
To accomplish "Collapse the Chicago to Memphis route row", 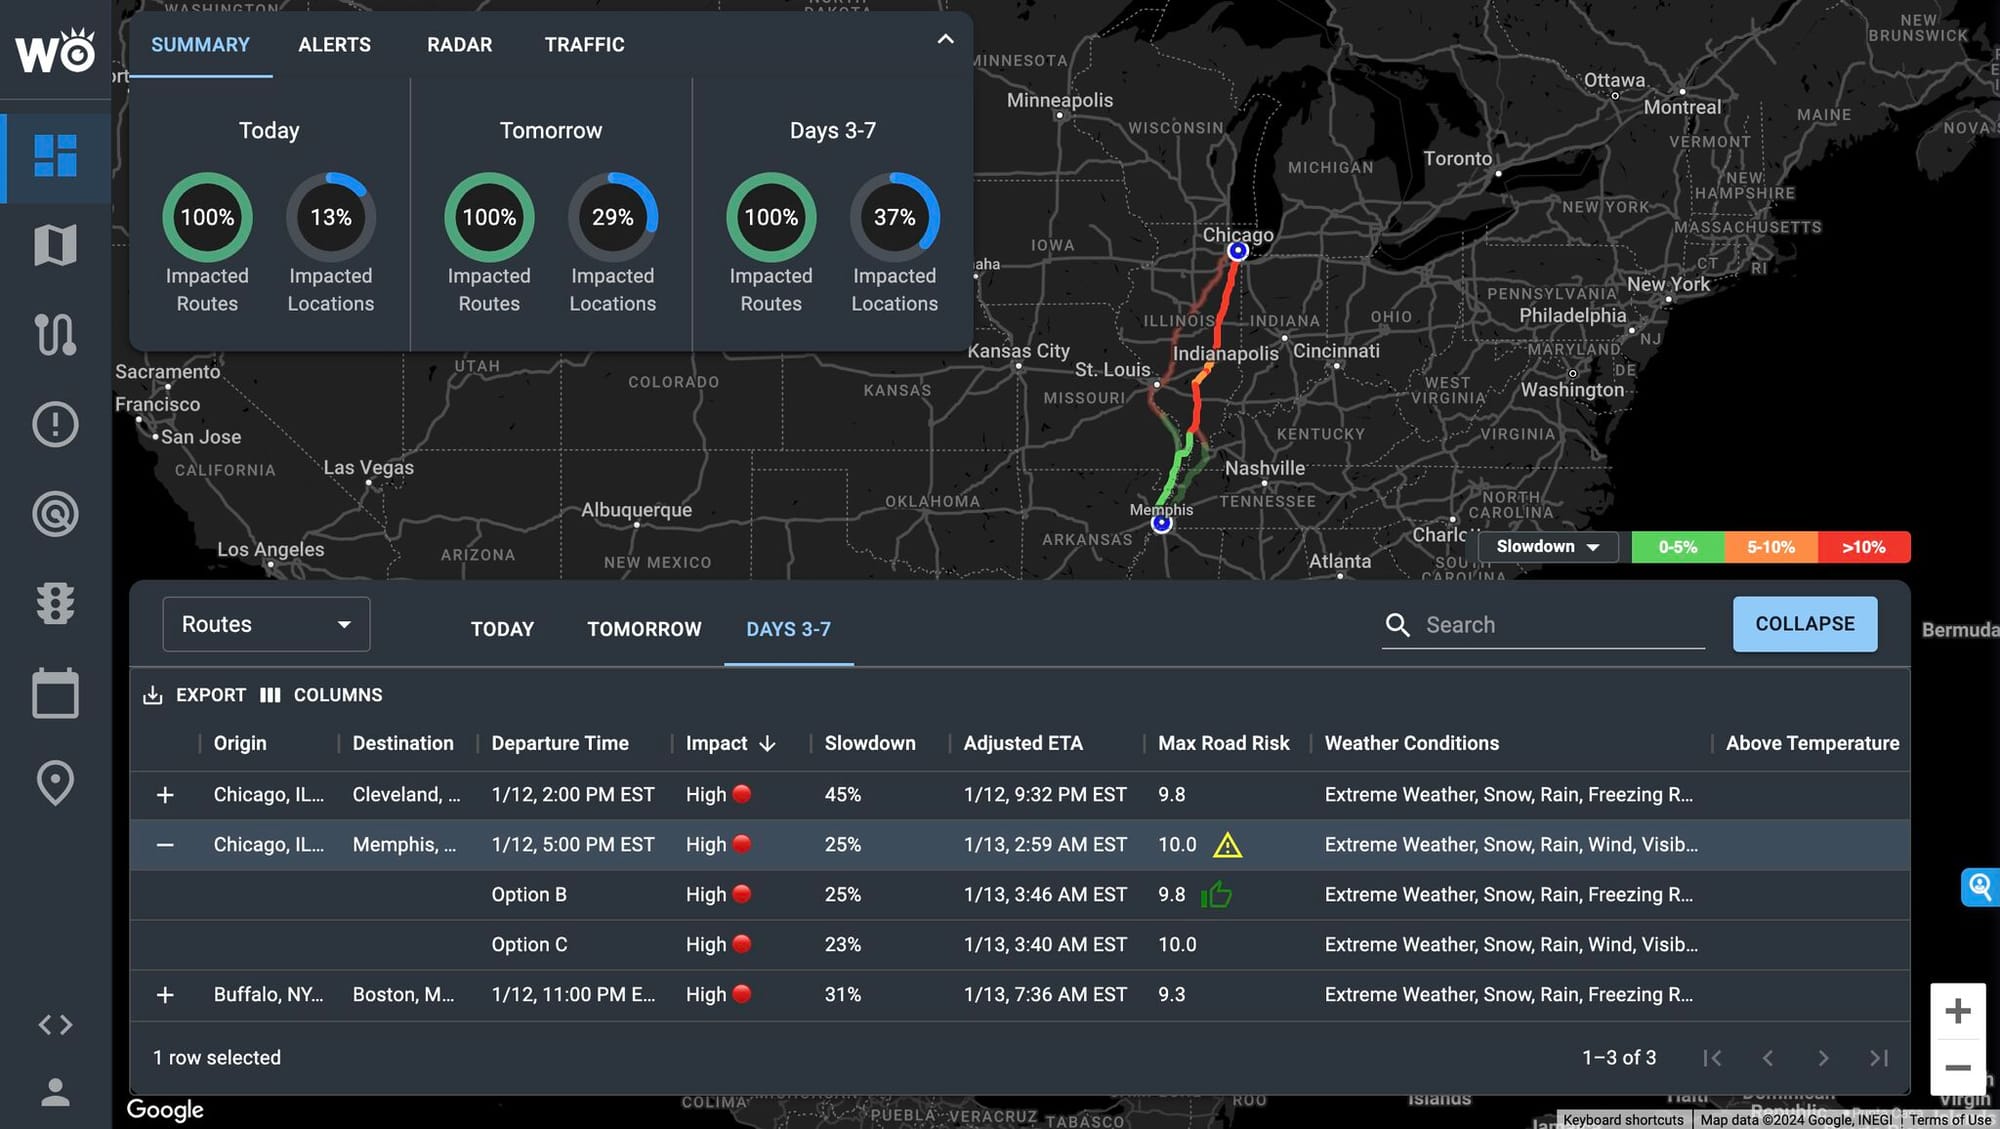I will (165, 845).
